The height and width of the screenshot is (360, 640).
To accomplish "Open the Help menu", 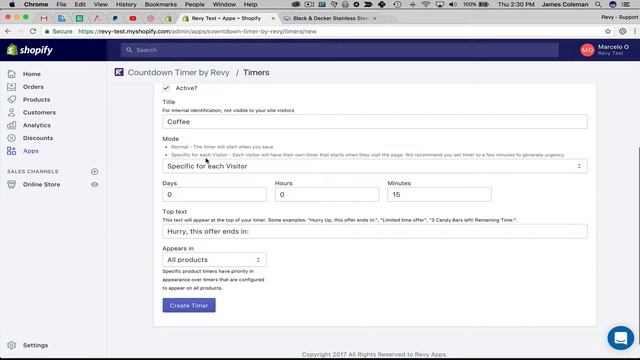I will point(250,4).
